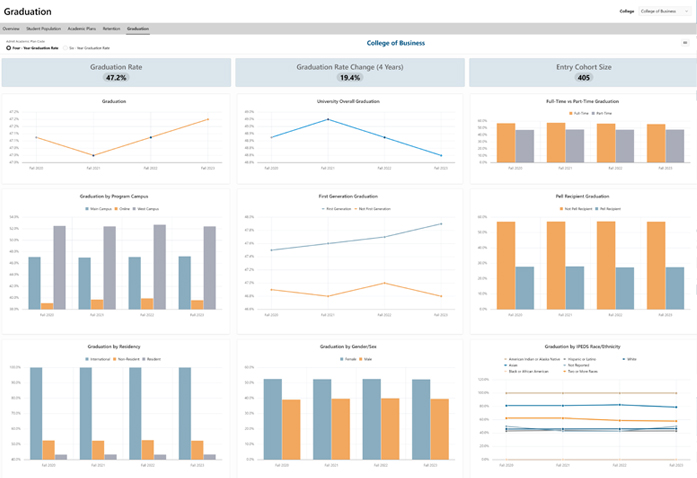Toggle Two or More Races legend

pyautogui.click(x=581, y=371)
